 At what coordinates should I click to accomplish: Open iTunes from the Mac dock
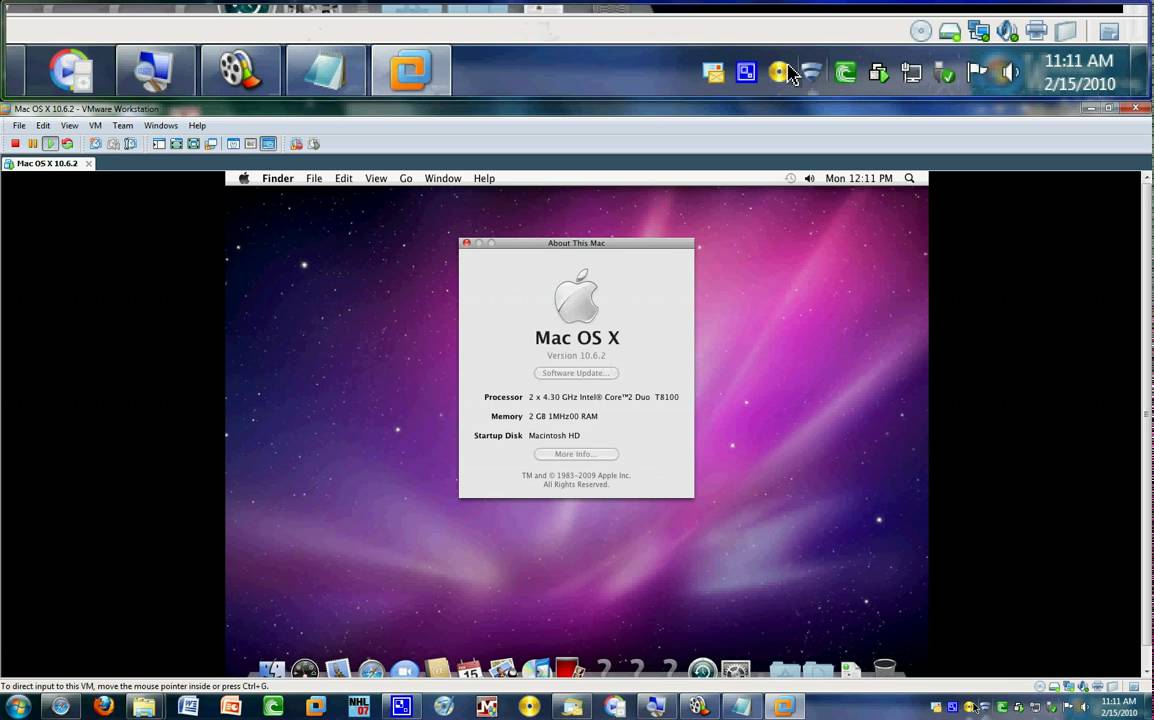pos(536,668)
